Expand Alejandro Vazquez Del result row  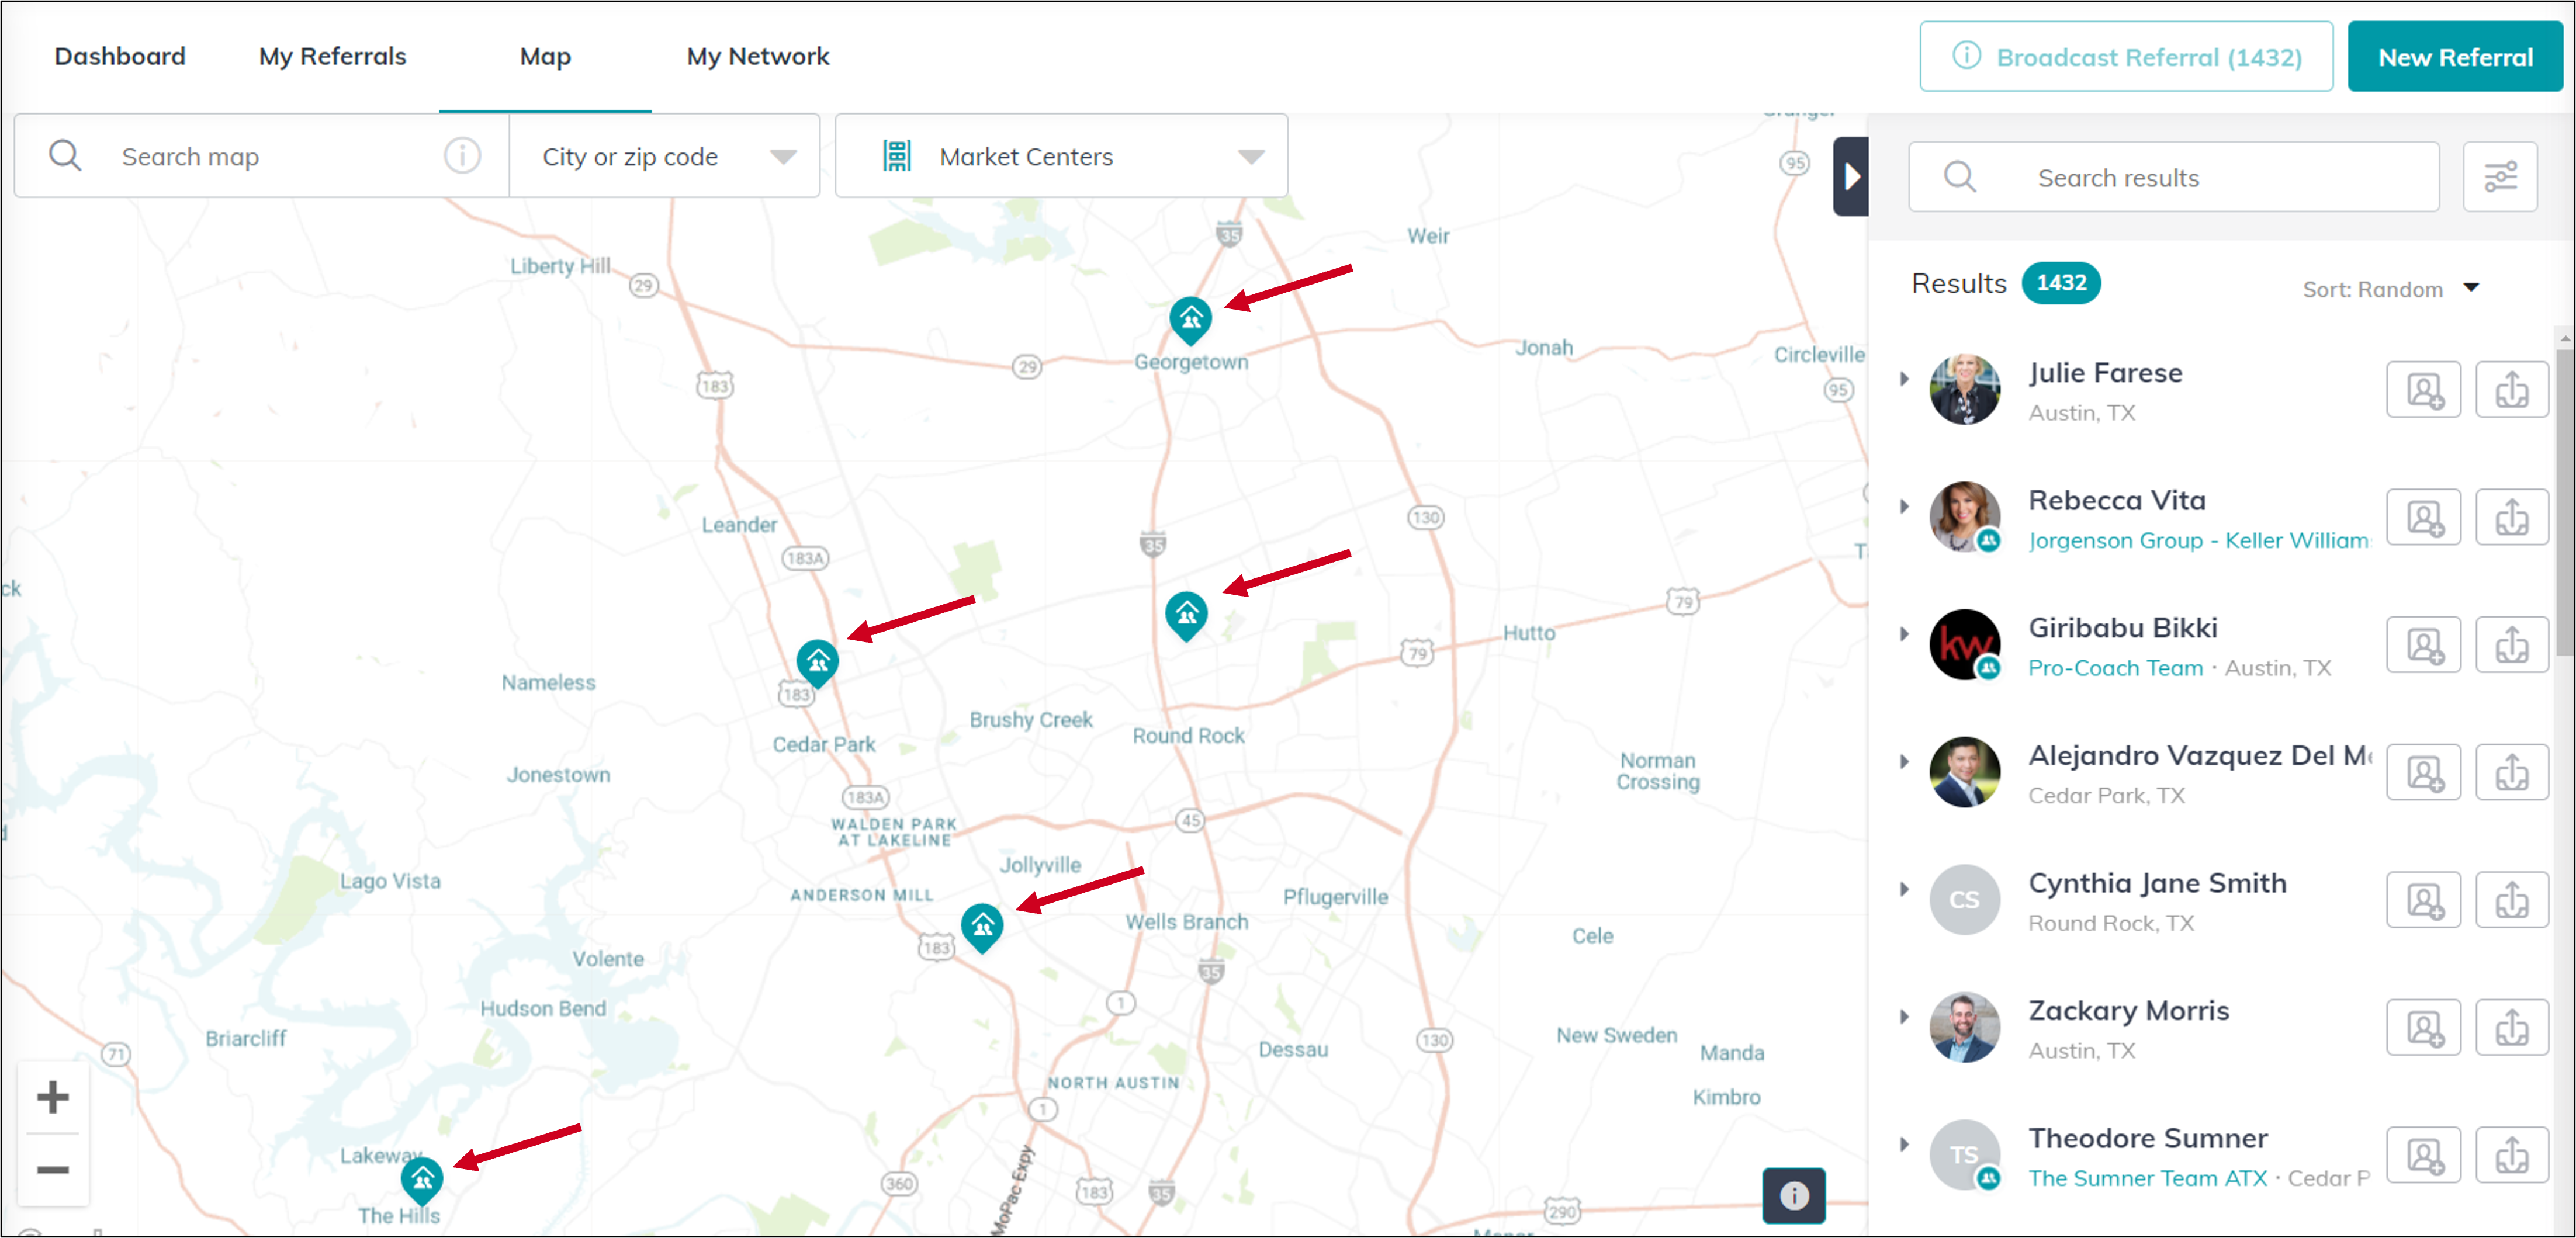pos(1904,761)
